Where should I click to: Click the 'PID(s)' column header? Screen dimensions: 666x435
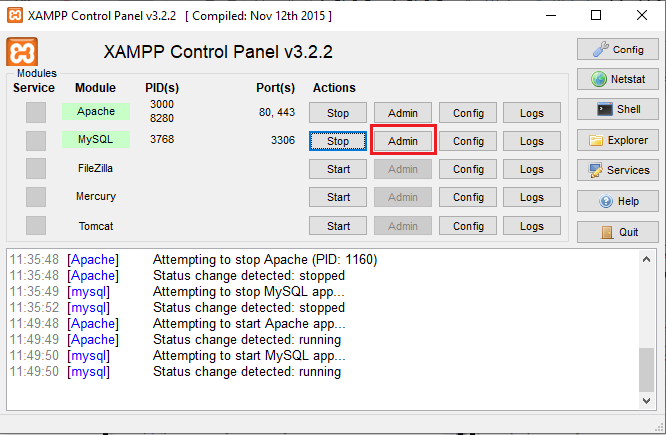click(x=162, y=88)
